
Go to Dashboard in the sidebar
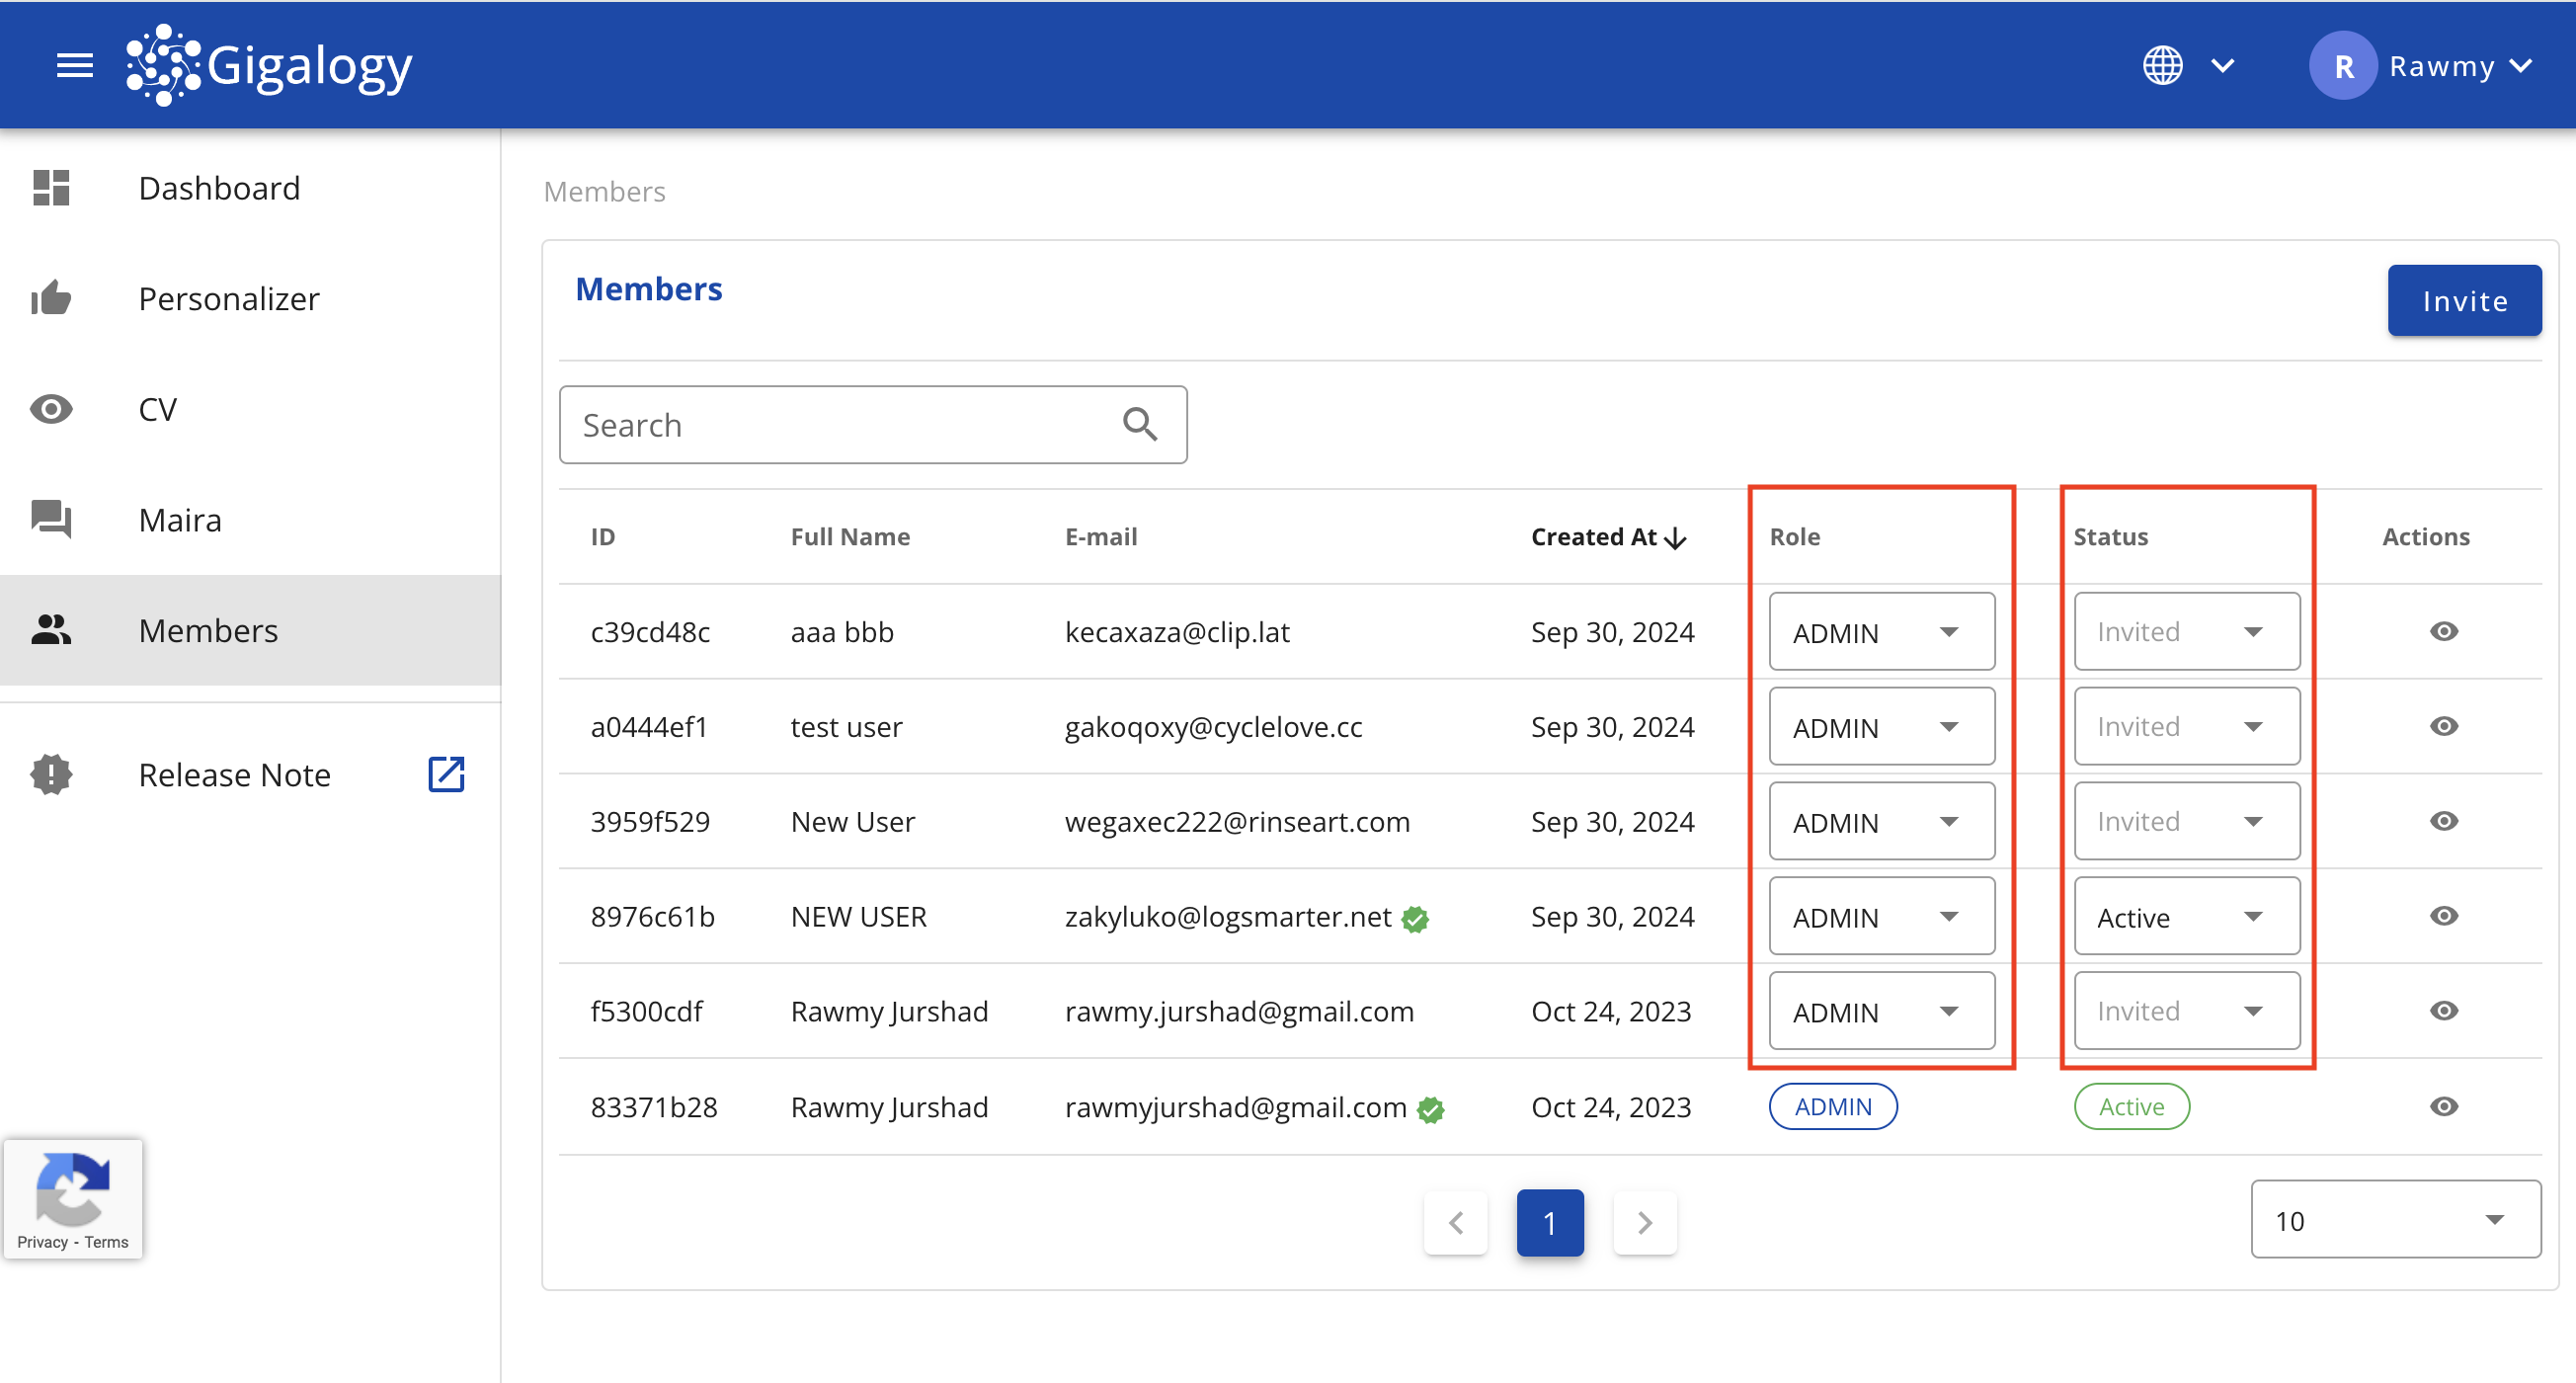218,188
